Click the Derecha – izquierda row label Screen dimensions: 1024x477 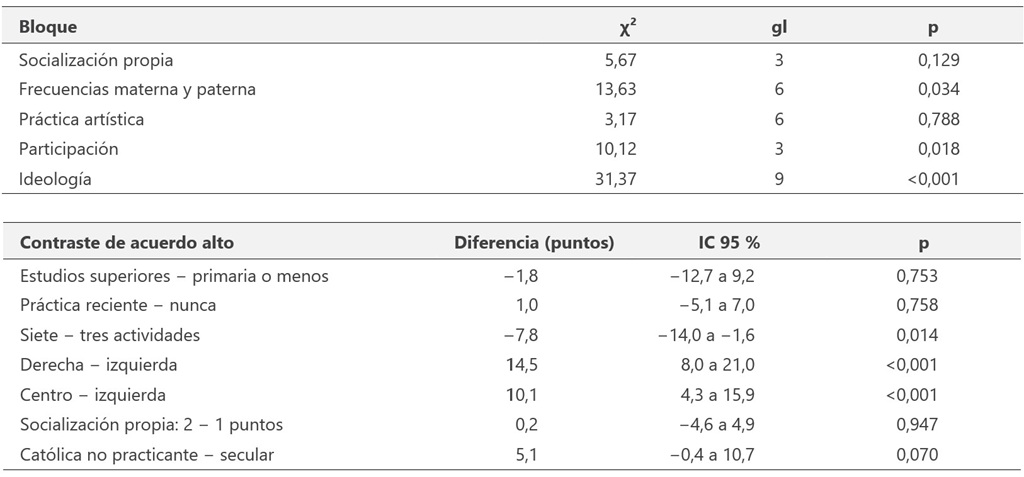[x=99, y=365]
